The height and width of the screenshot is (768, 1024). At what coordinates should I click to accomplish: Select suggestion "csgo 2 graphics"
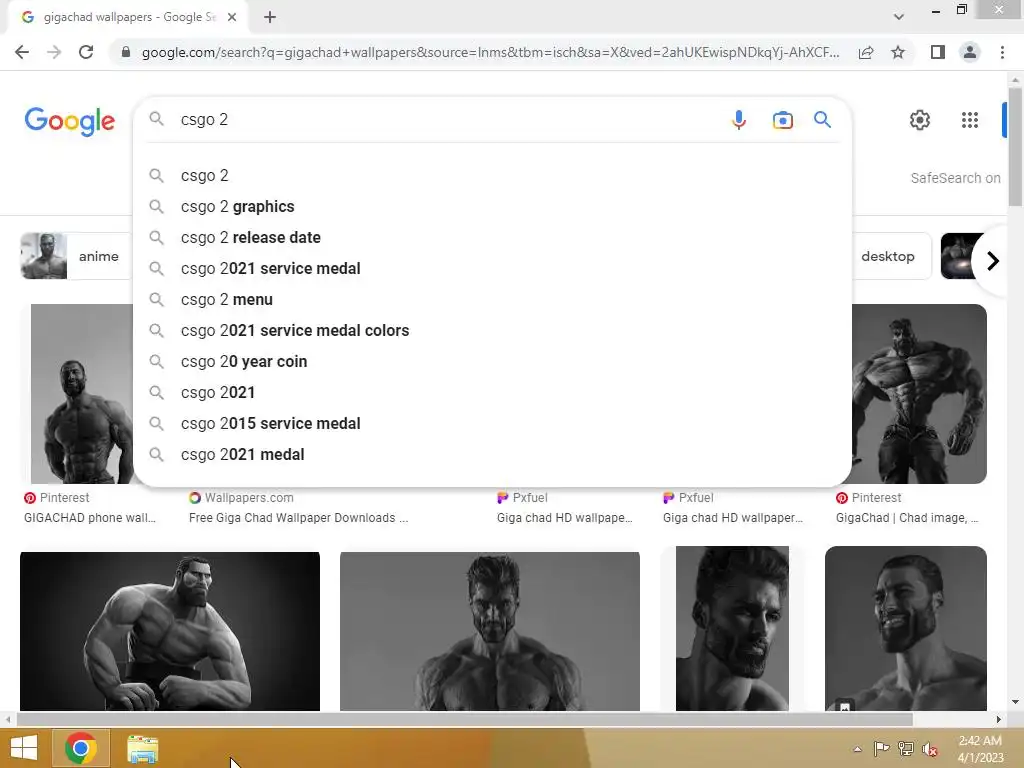coord(492,206)
